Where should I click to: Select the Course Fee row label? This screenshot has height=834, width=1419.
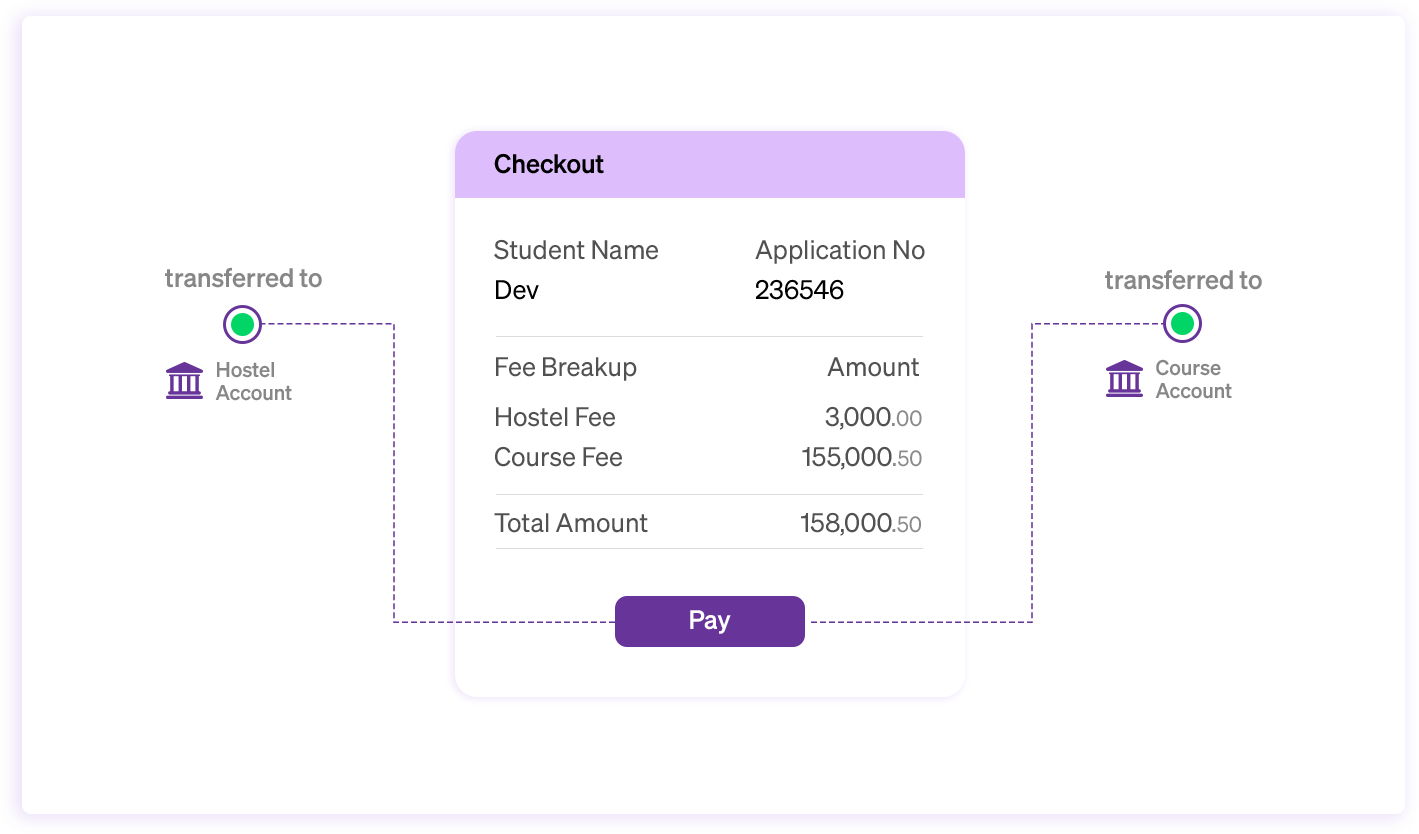click(x=558, y=457)
